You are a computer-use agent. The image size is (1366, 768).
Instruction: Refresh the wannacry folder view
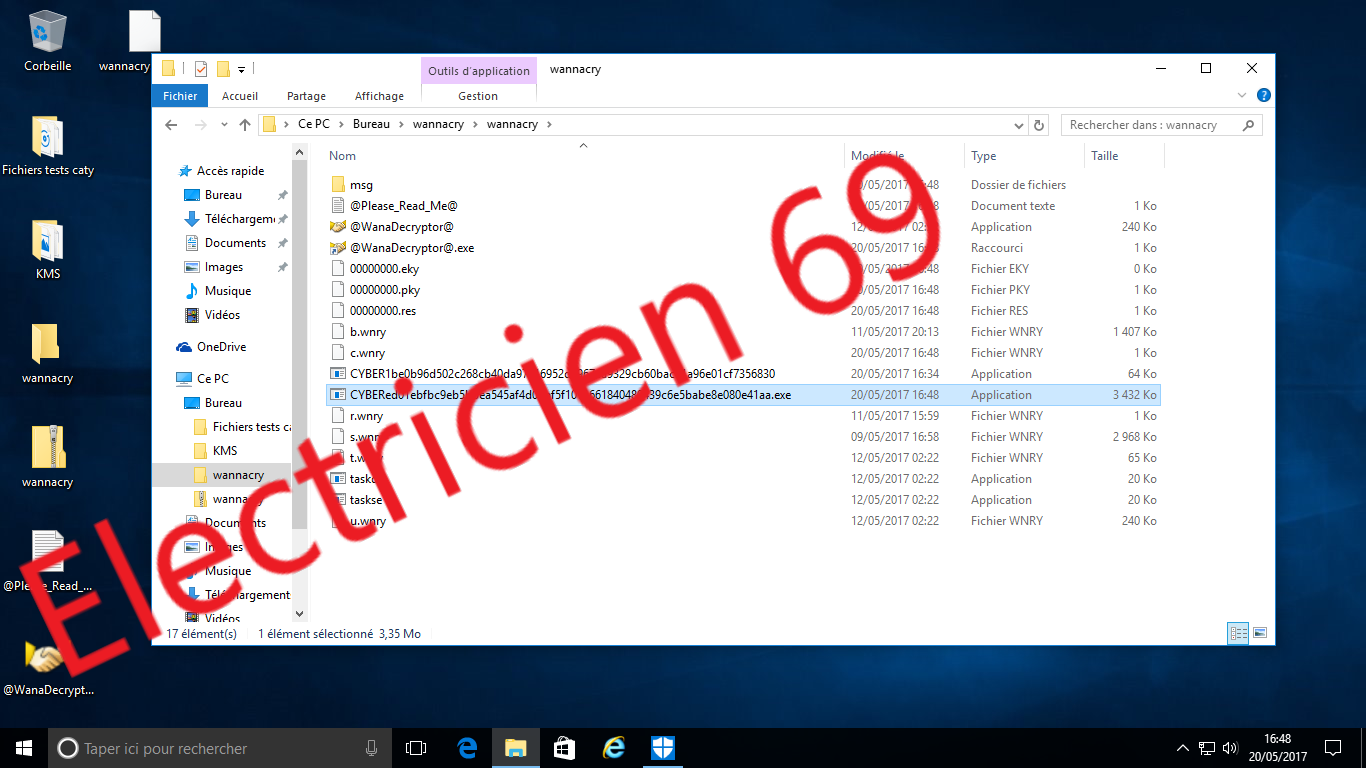click(1039, 125)
